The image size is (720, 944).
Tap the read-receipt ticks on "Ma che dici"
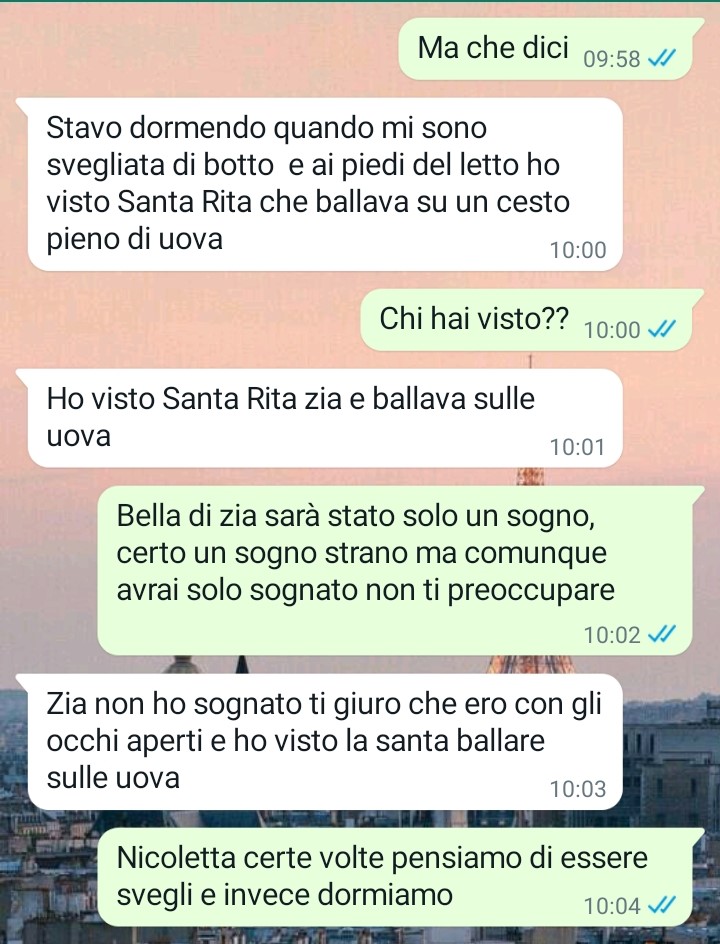click(x=662, y=58)
